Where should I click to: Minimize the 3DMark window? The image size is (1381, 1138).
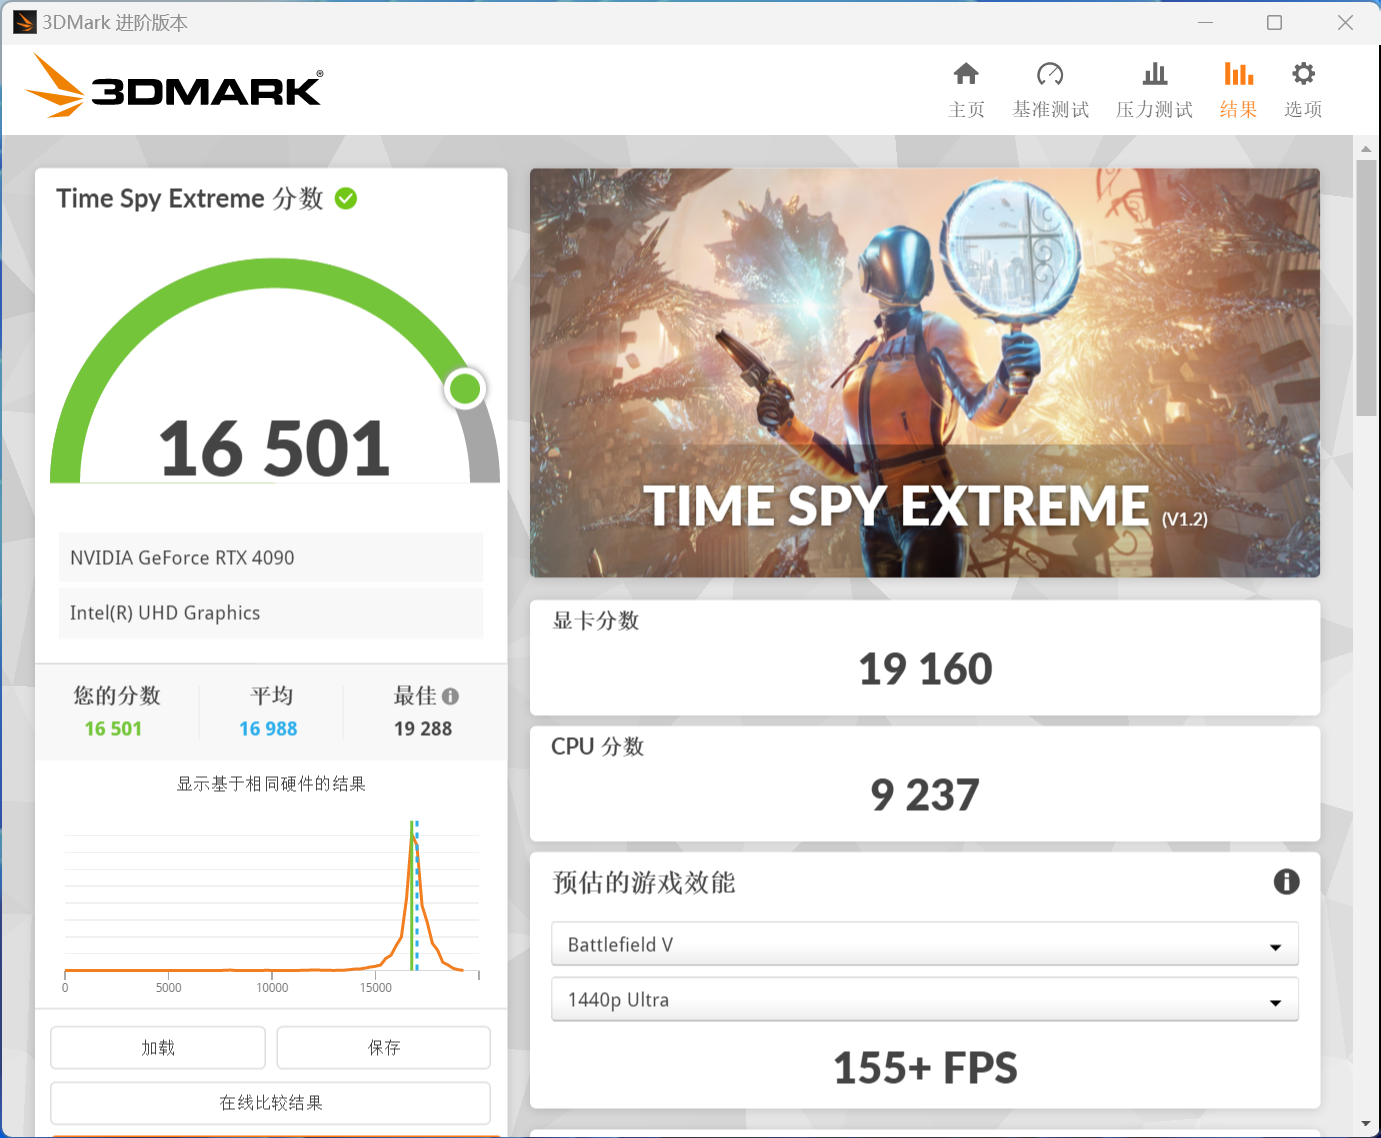click(x=1206, y=22)
